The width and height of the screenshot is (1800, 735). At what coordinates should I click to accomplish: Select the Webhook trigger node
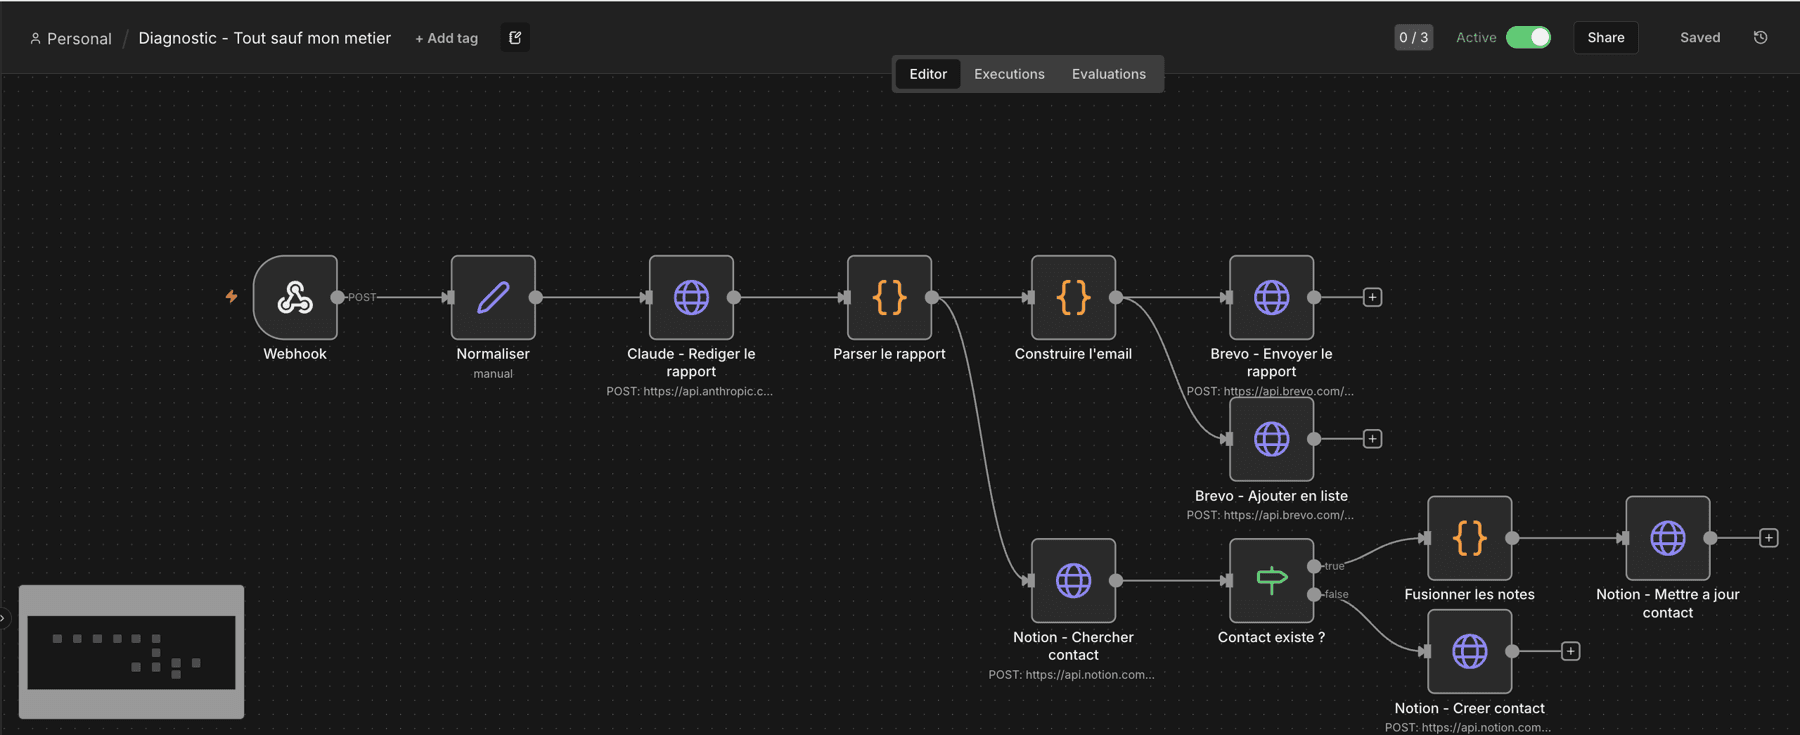pyautogui.click(x=295, y=297)
